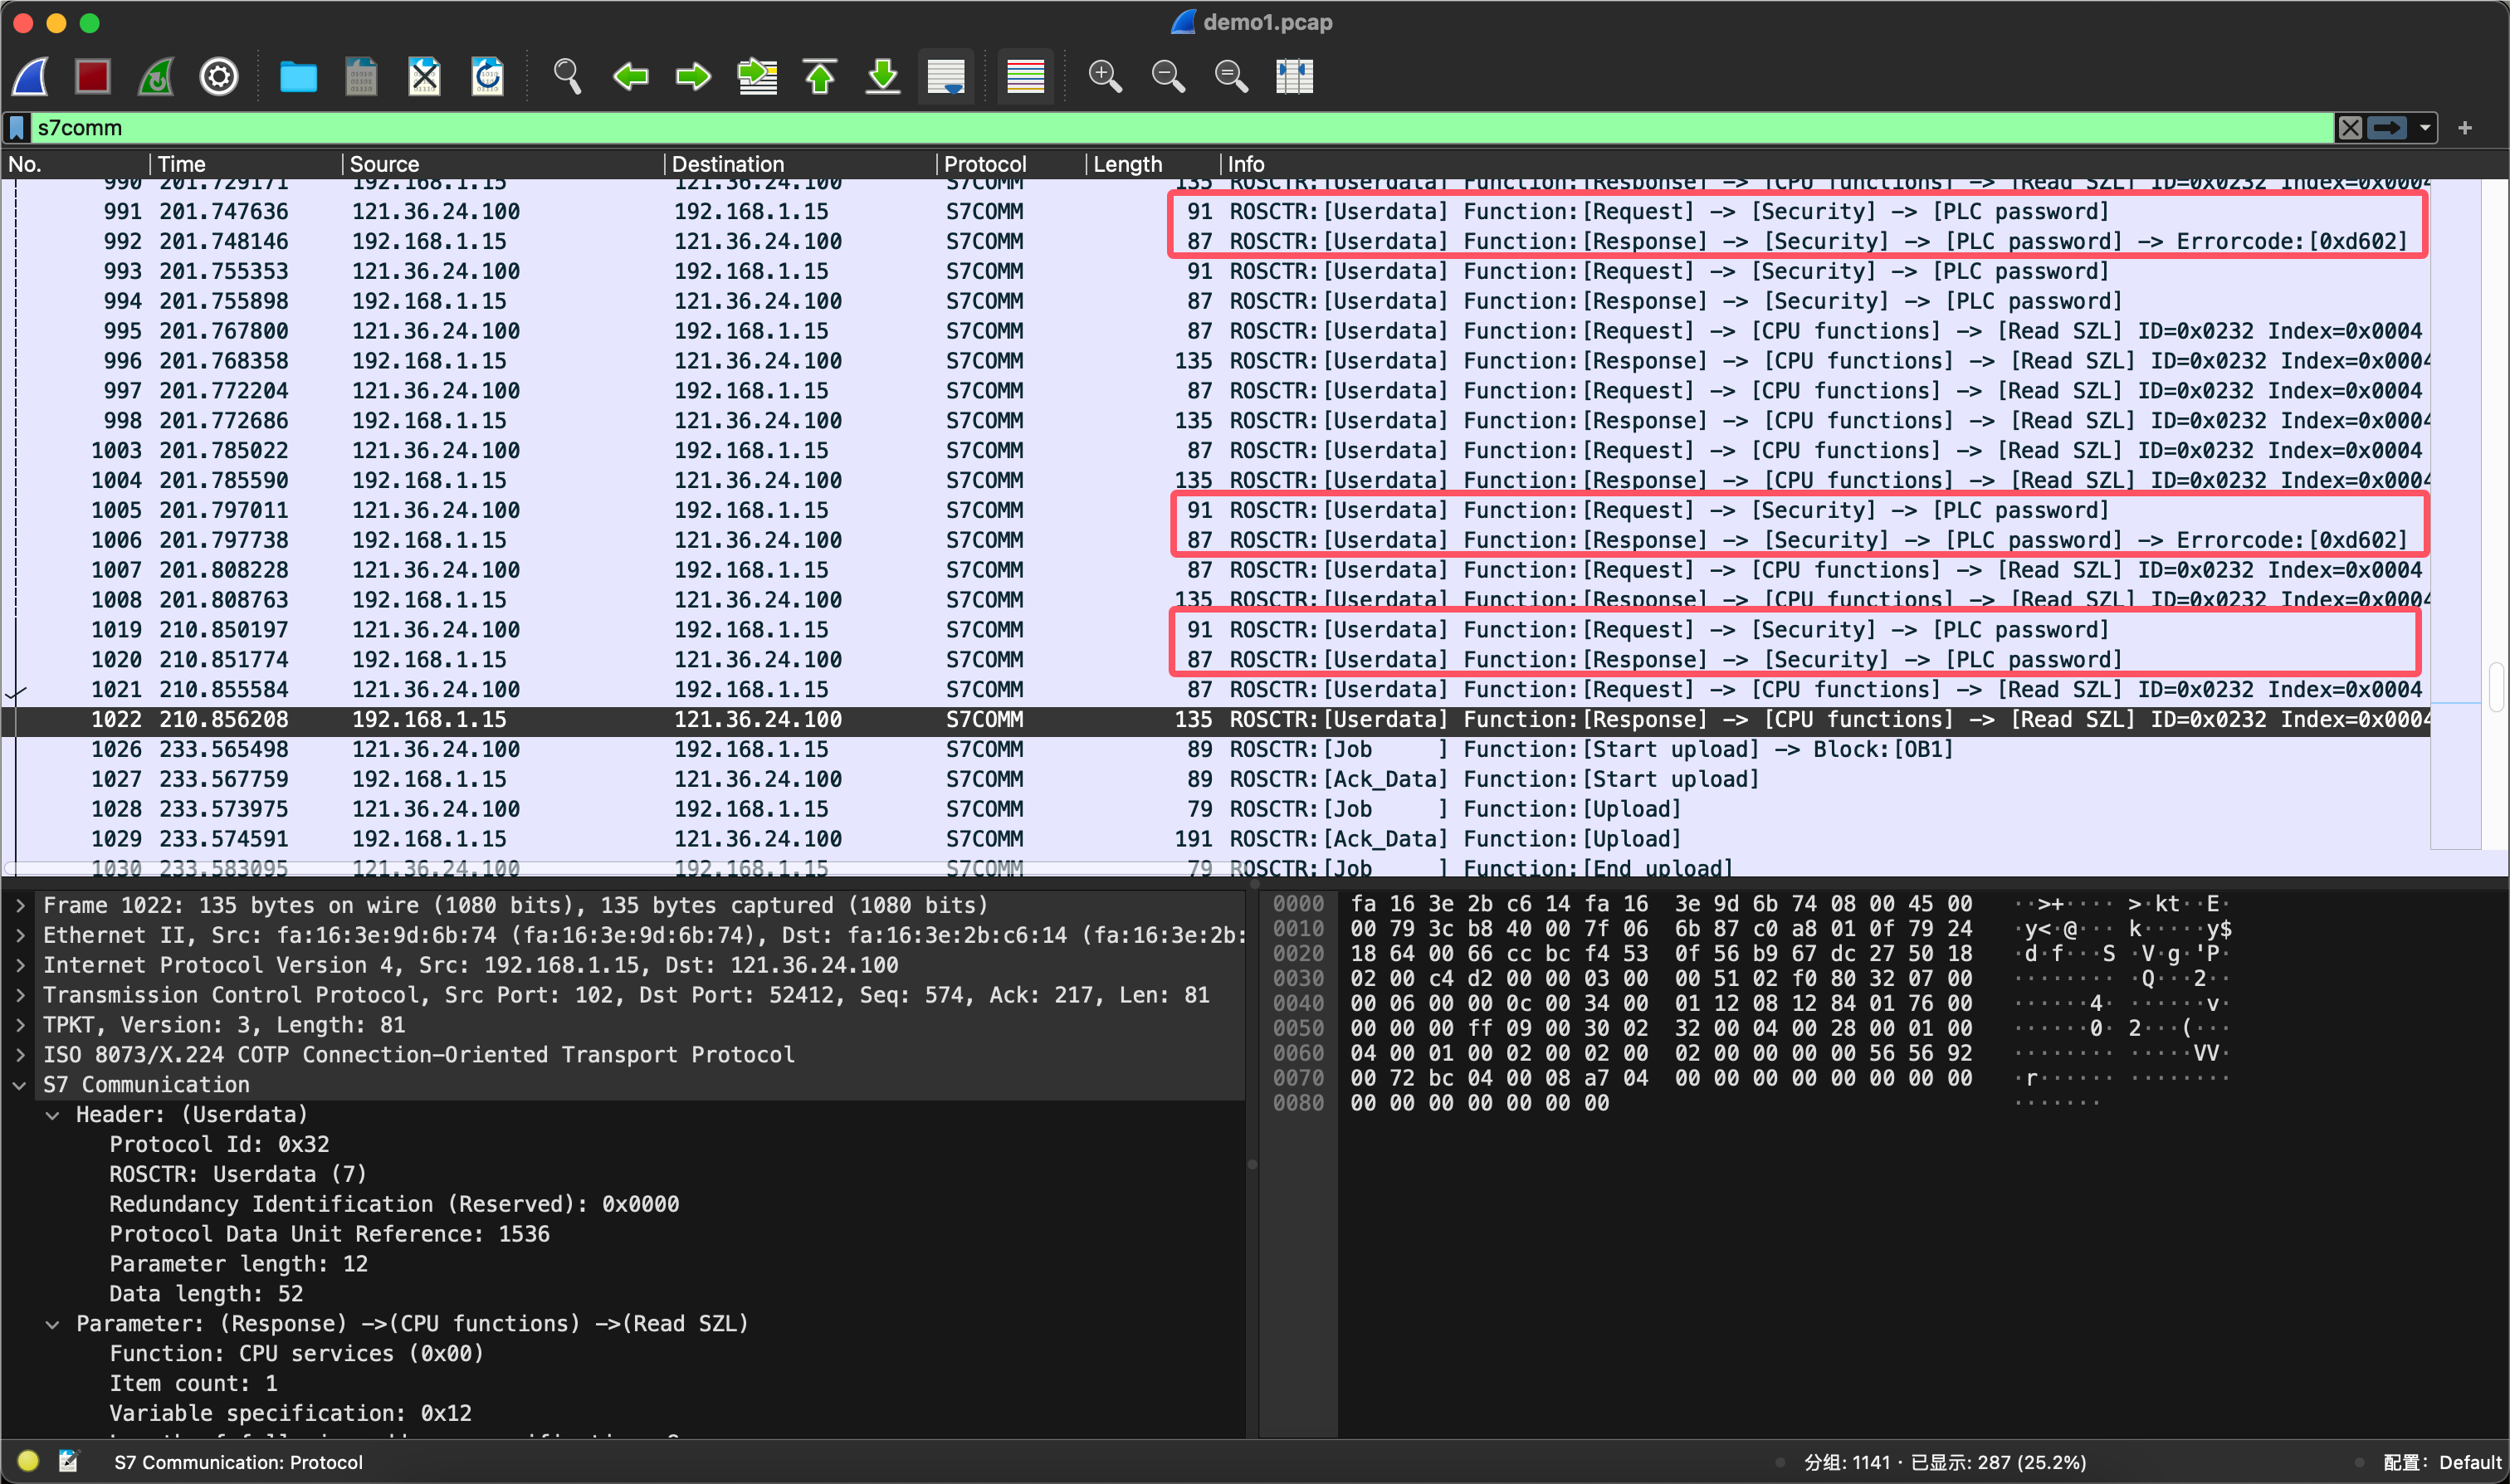Select packet 1029 Upload Ack_Data row

coord(1215,839)
